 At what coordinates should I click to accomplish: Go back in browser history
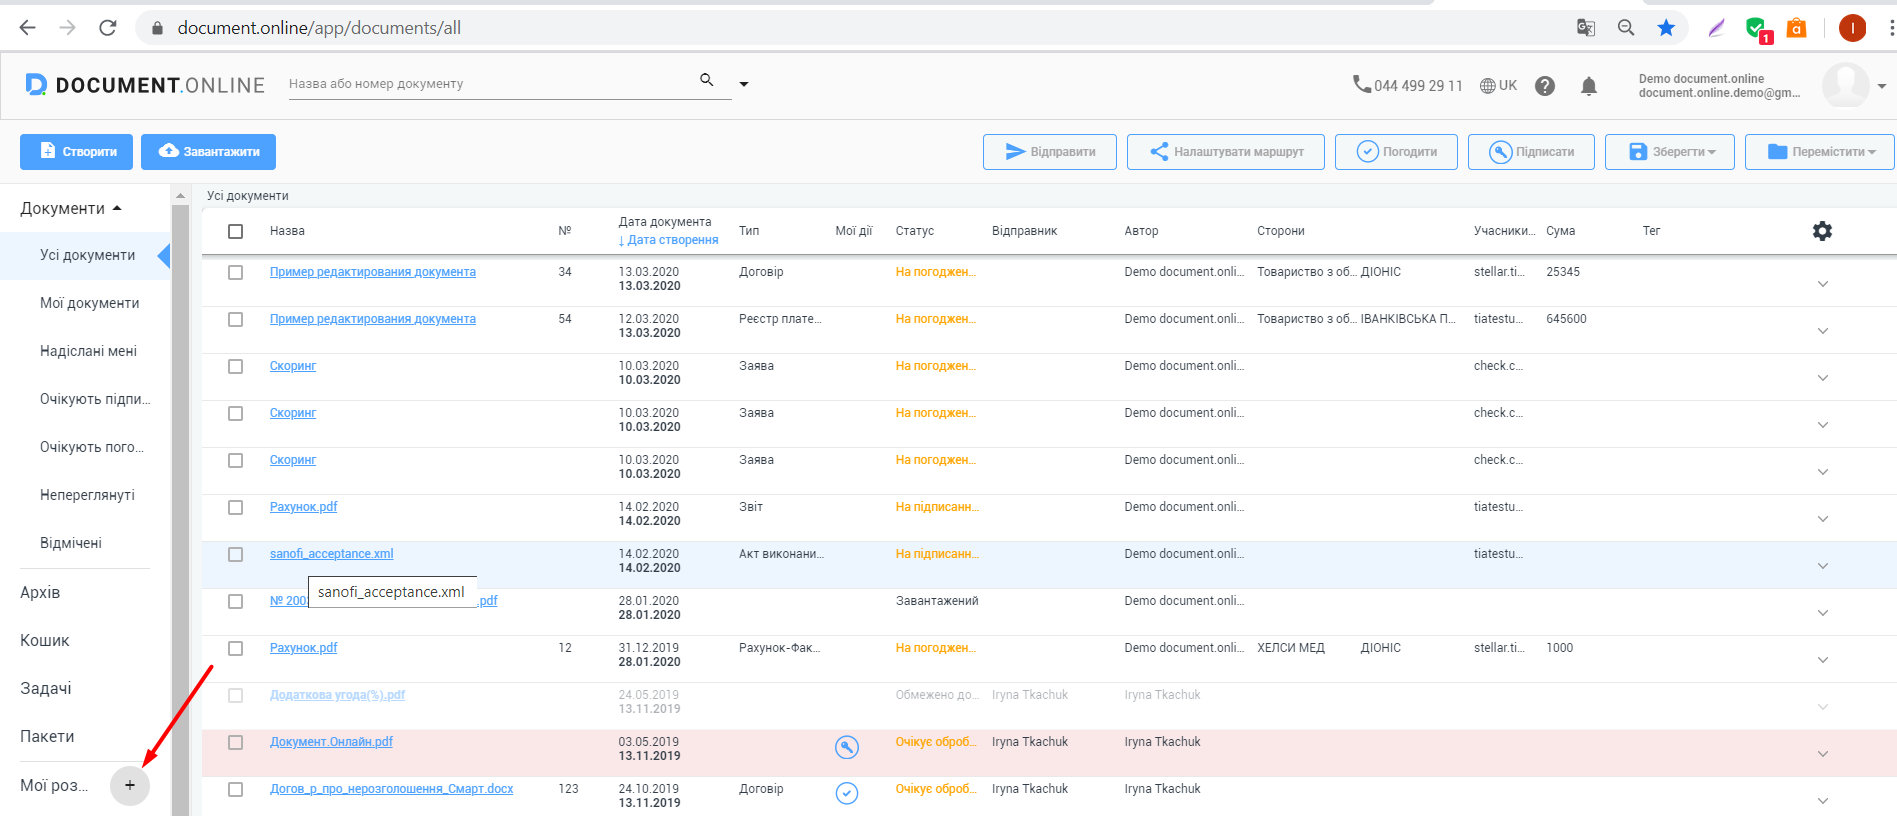pyautogui.click(x=28, y=28)
